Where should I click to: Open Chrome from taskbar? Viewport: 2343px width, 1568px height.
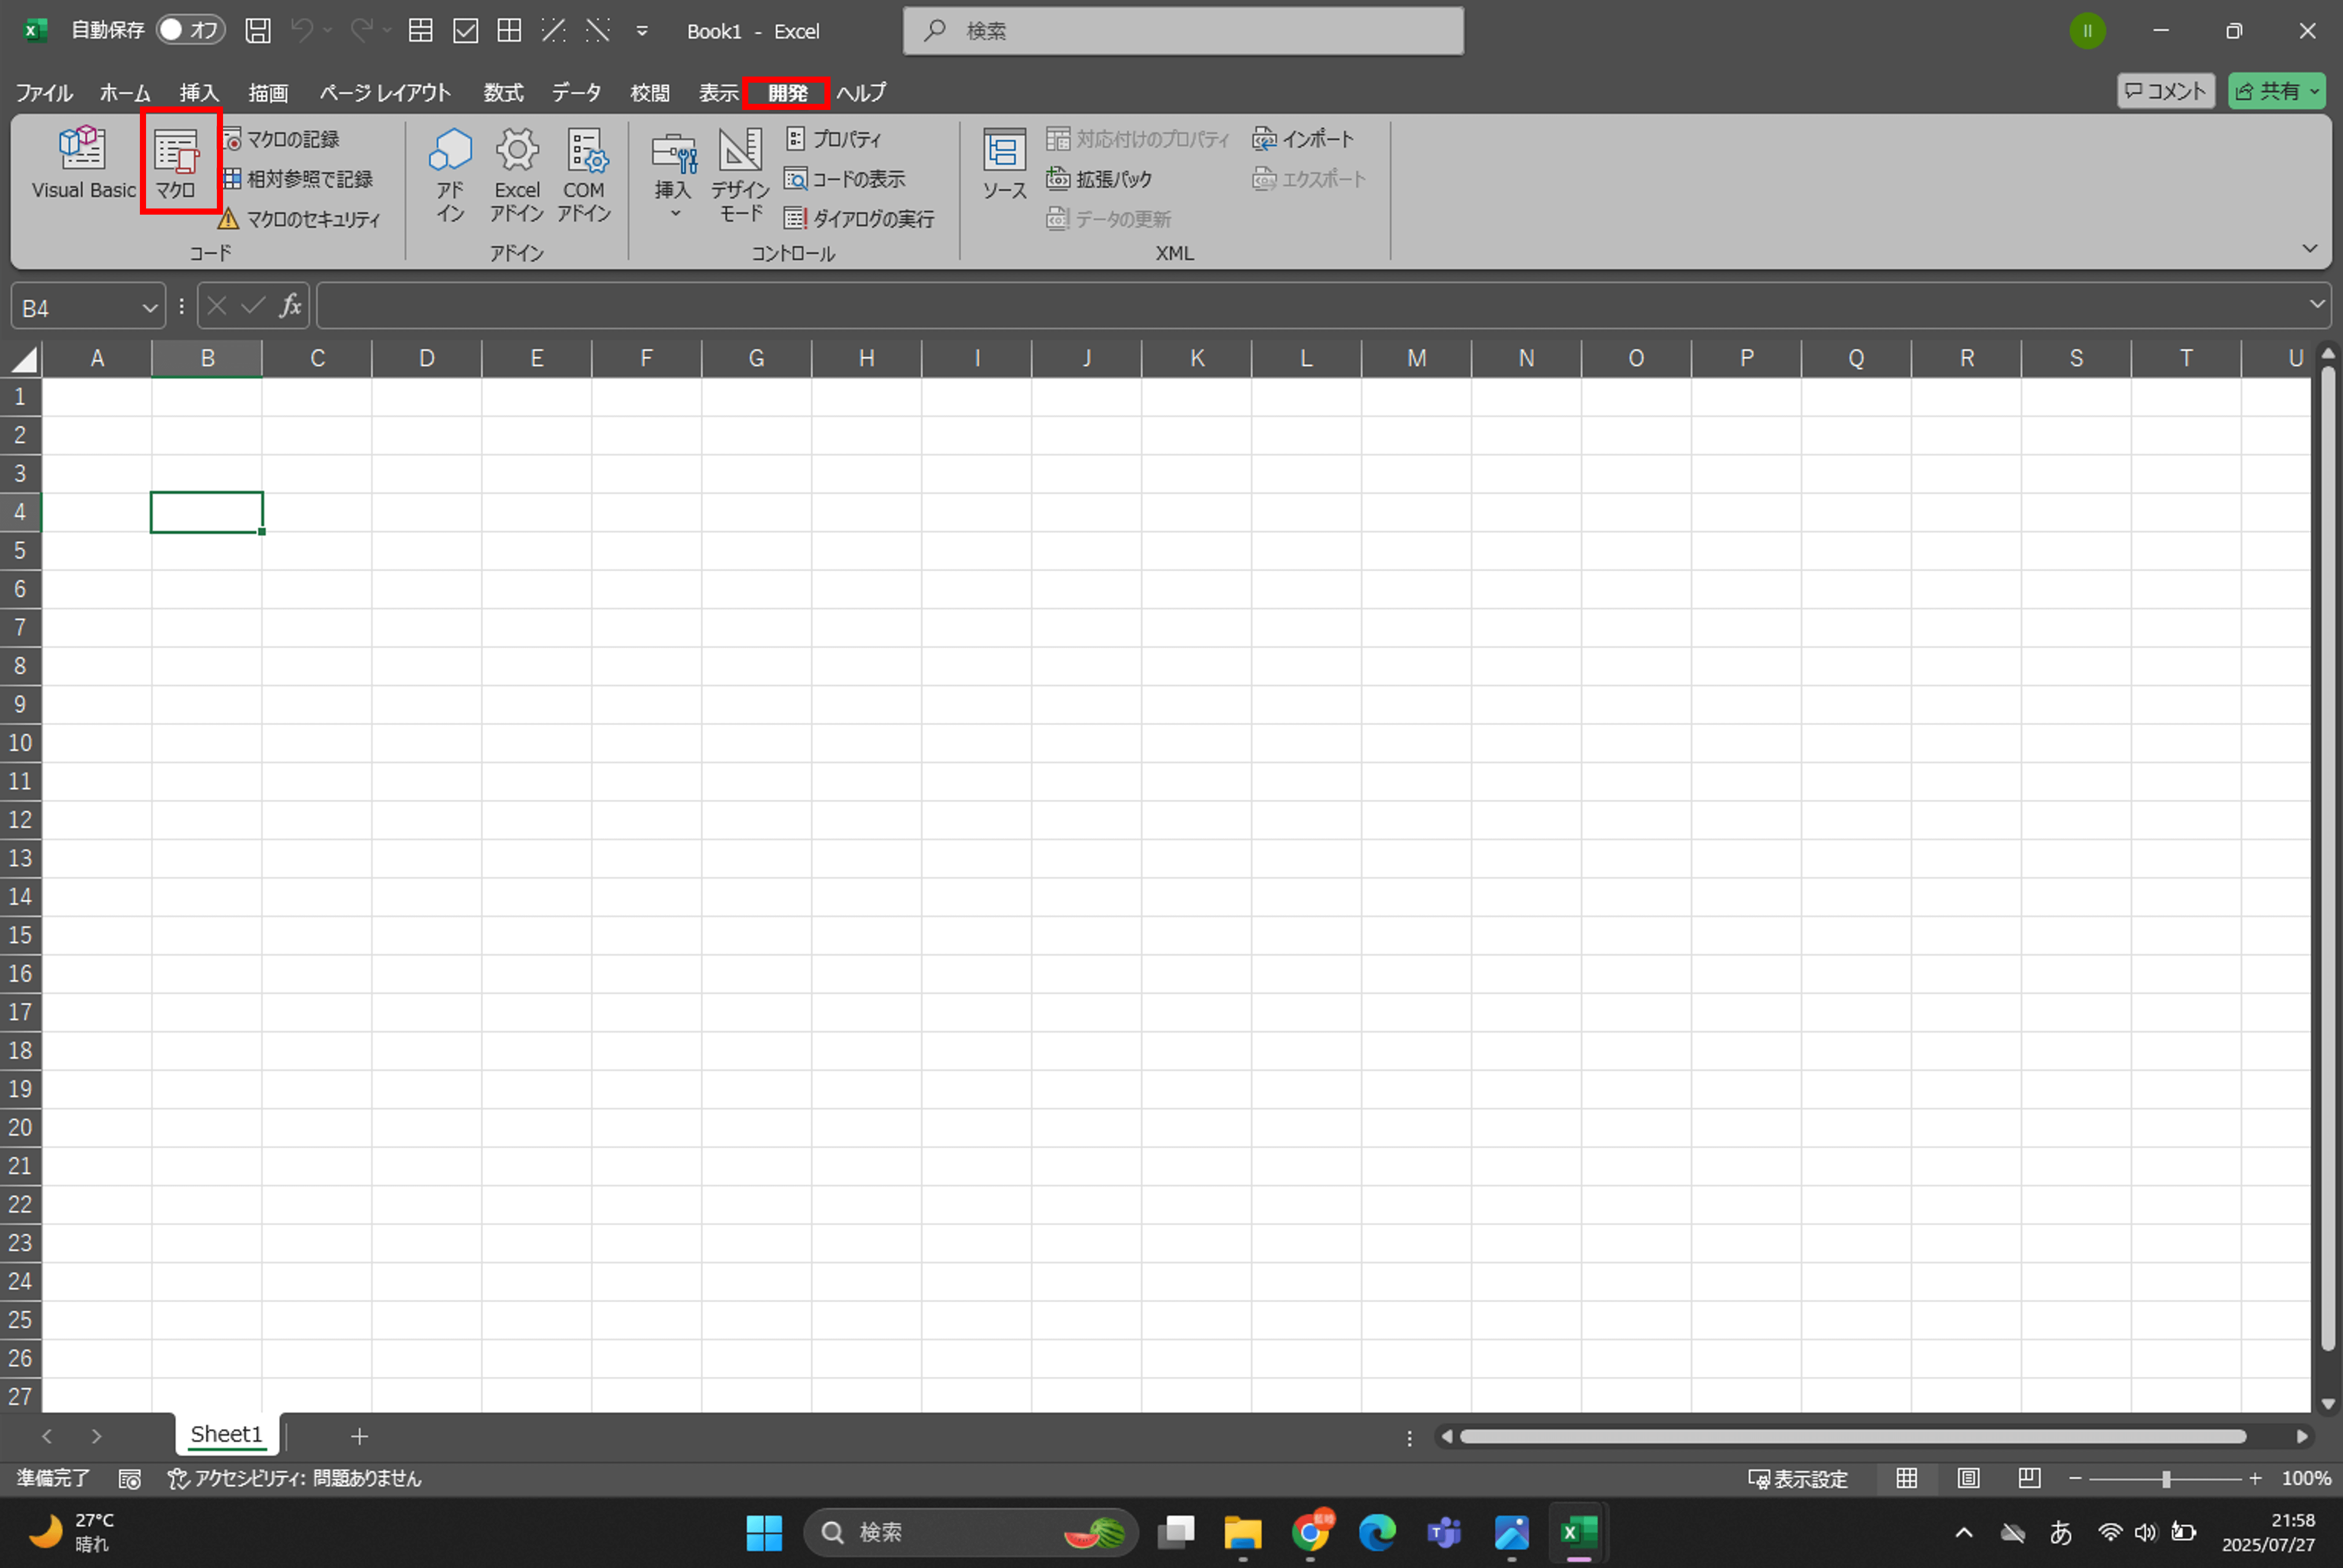pos(1310,1532)
